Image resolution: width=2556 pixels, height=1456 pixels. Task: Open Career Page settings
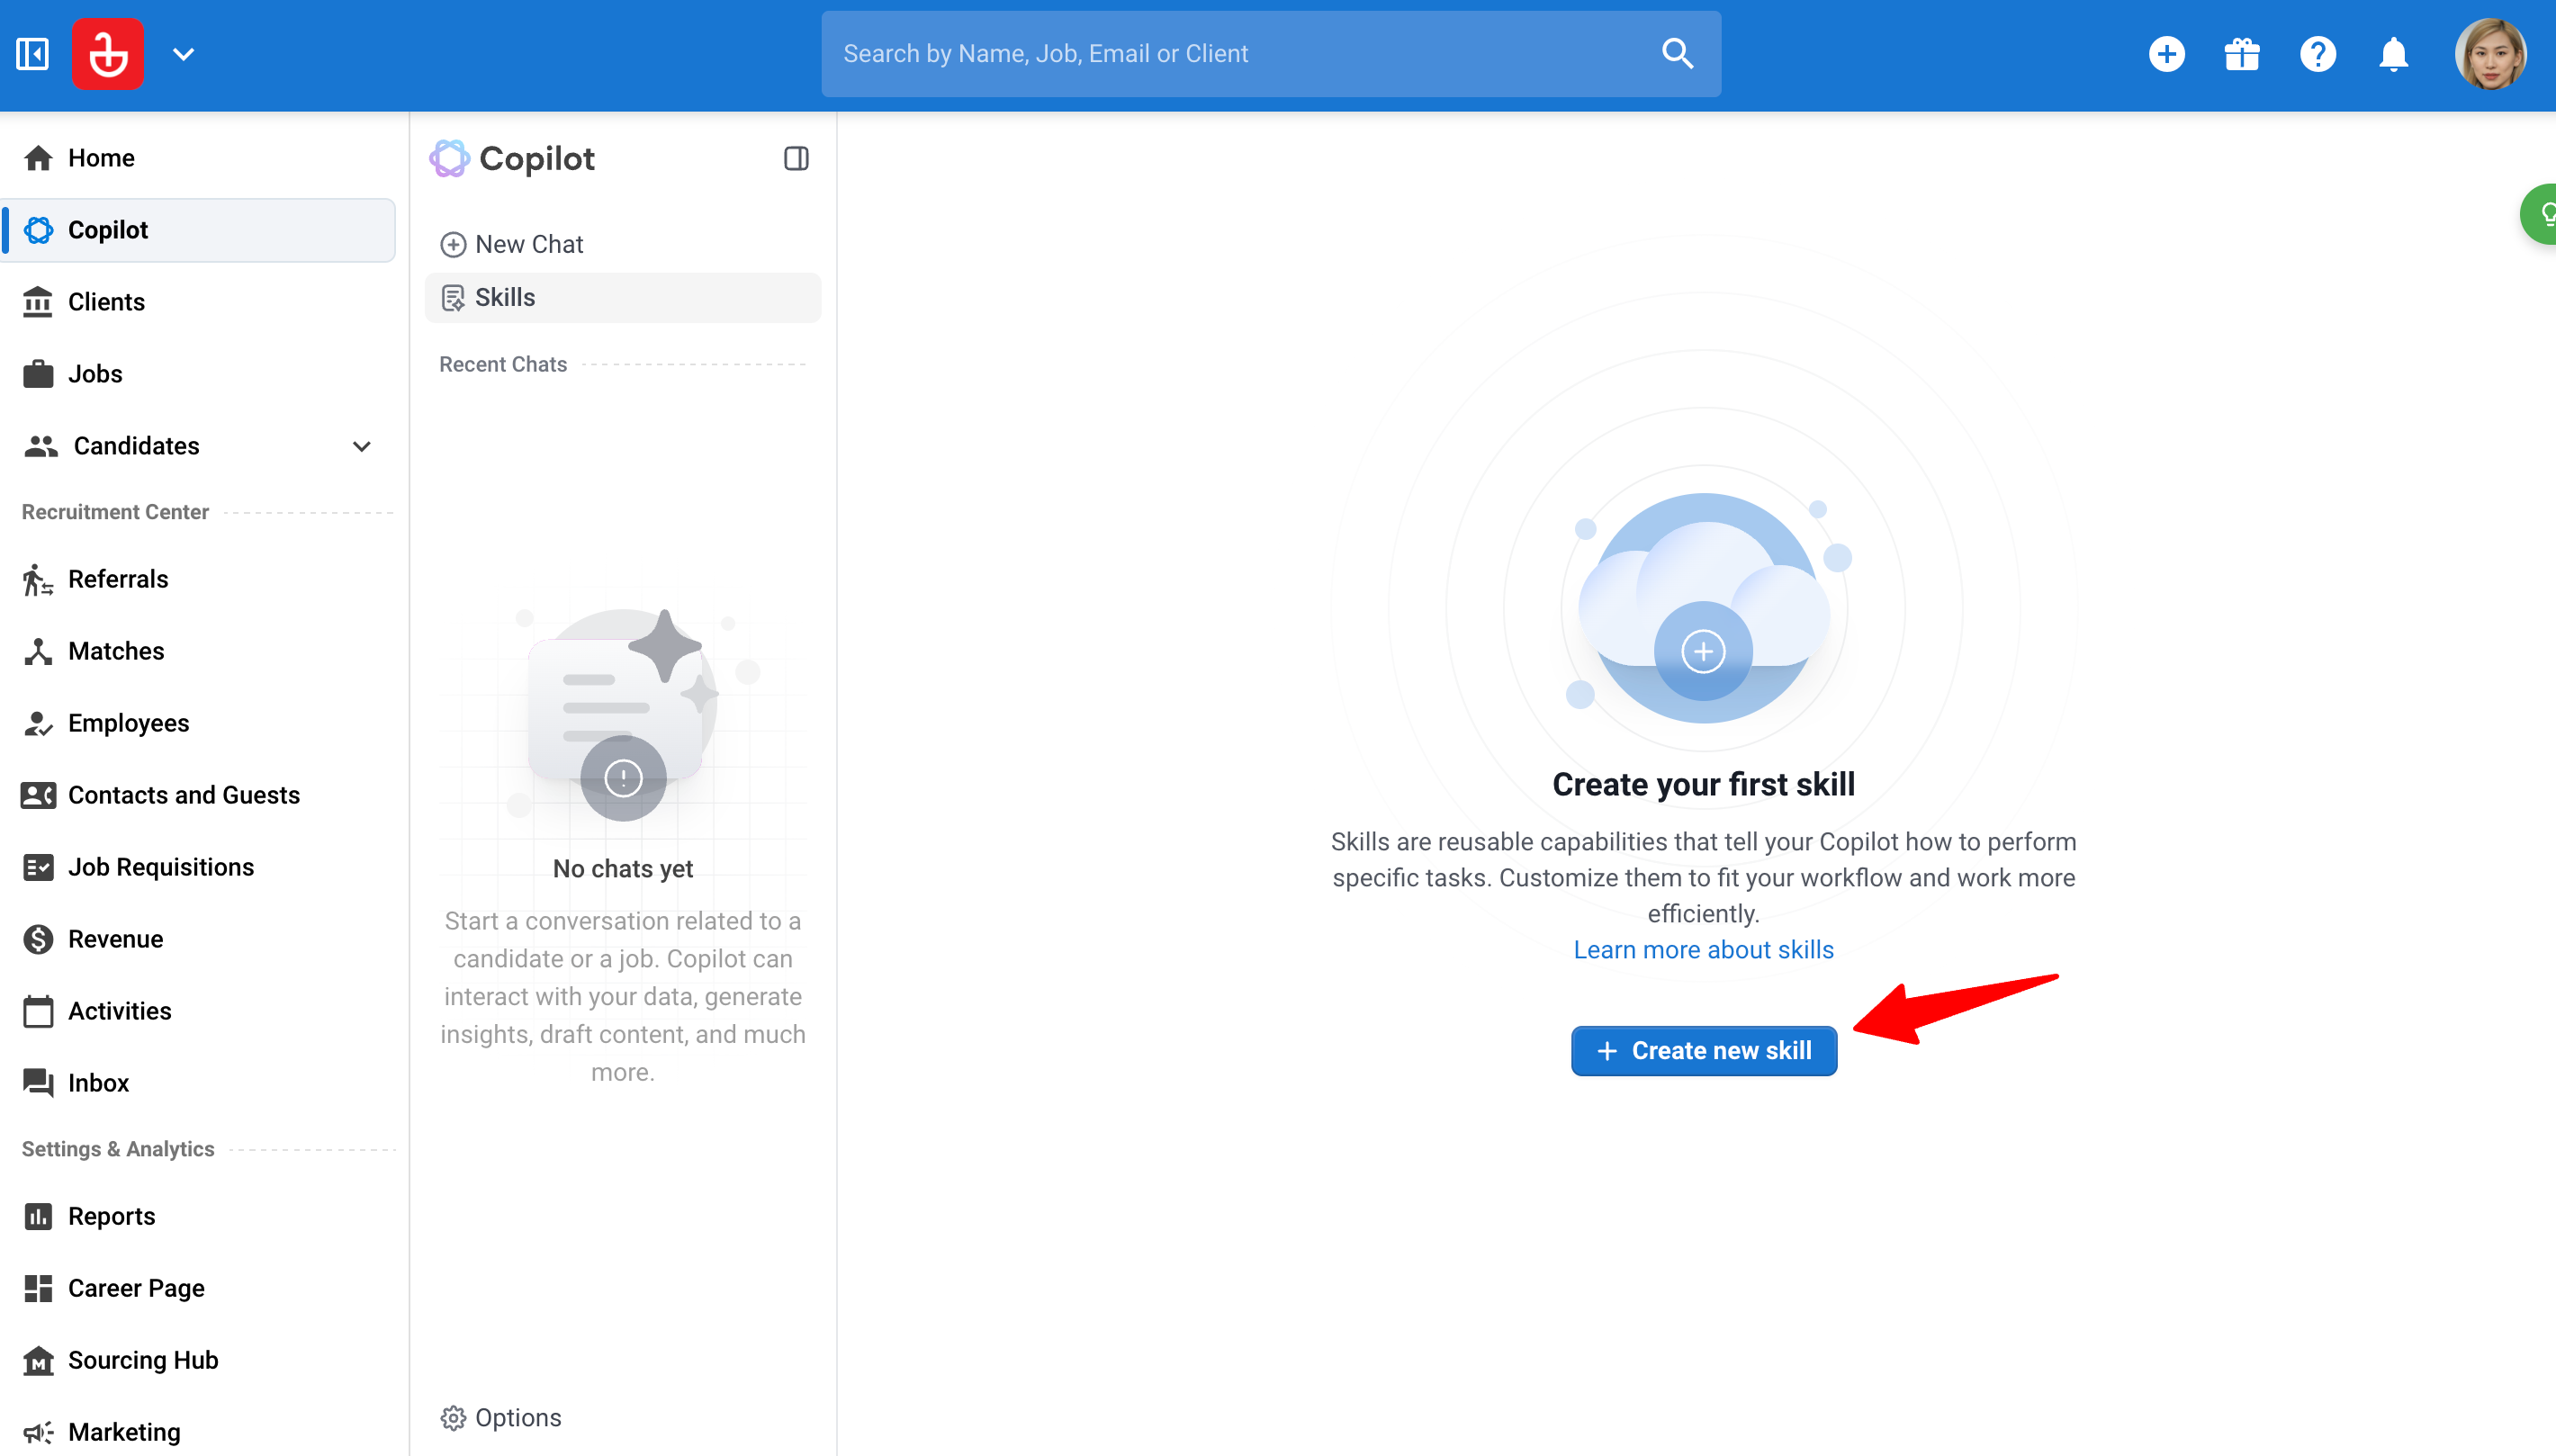pyautogui.click(x=200, y=1288)
